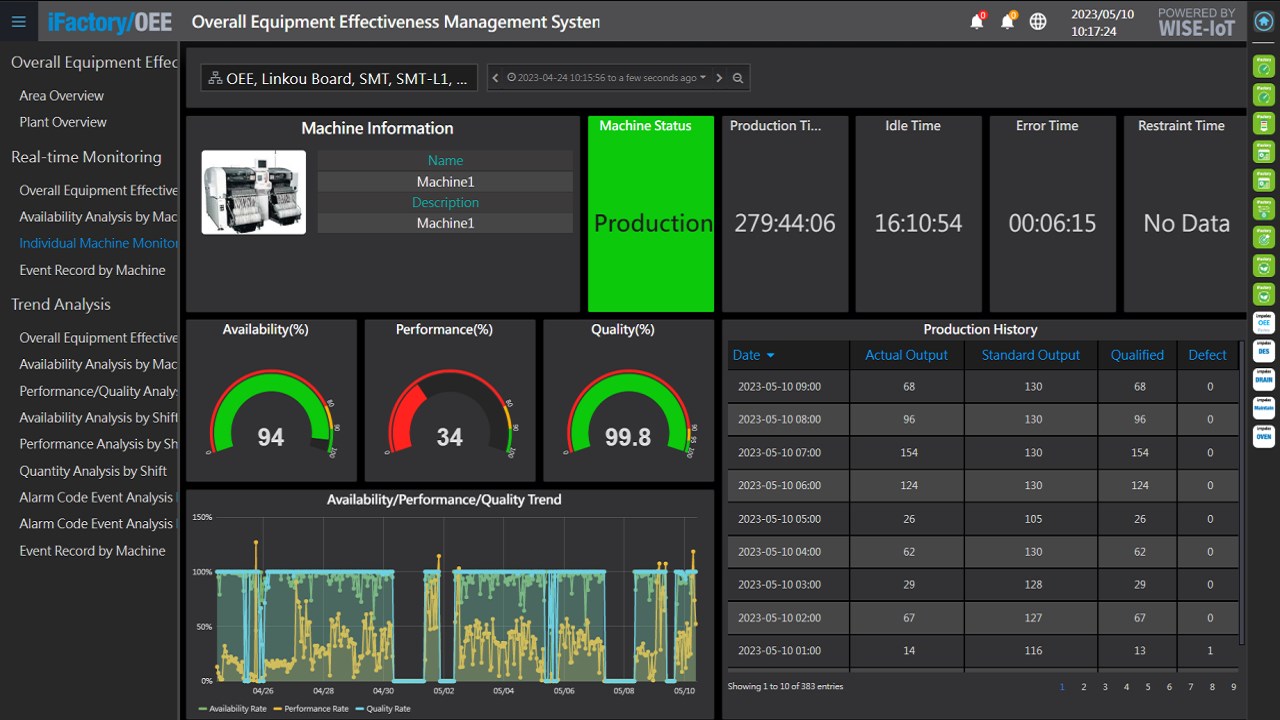1280x720 pixels.
Task: Open the time range picker dropdown
Action: (606, 78)
